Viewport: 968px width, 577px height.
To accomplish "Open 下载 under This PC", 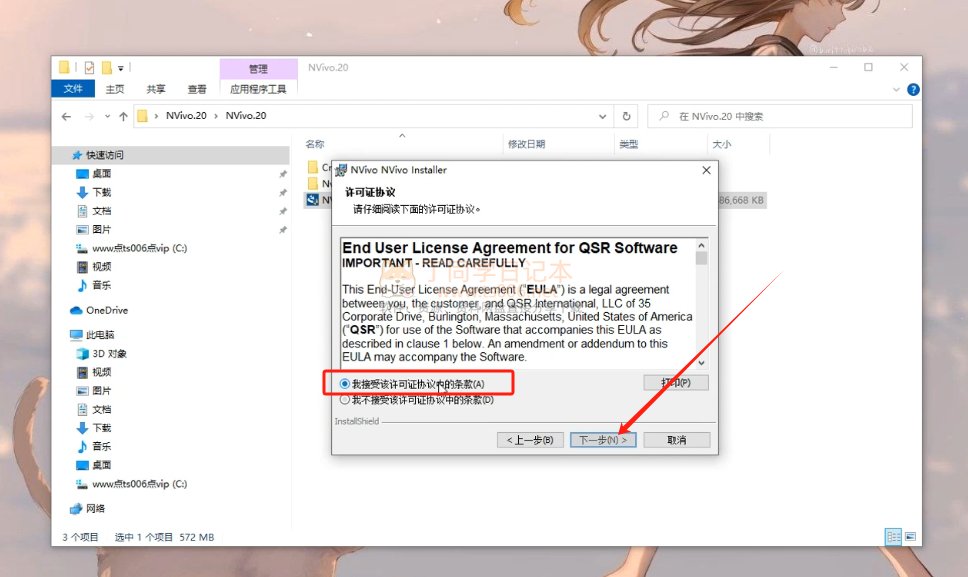I will pyautogui.click(x=101, y=428).
